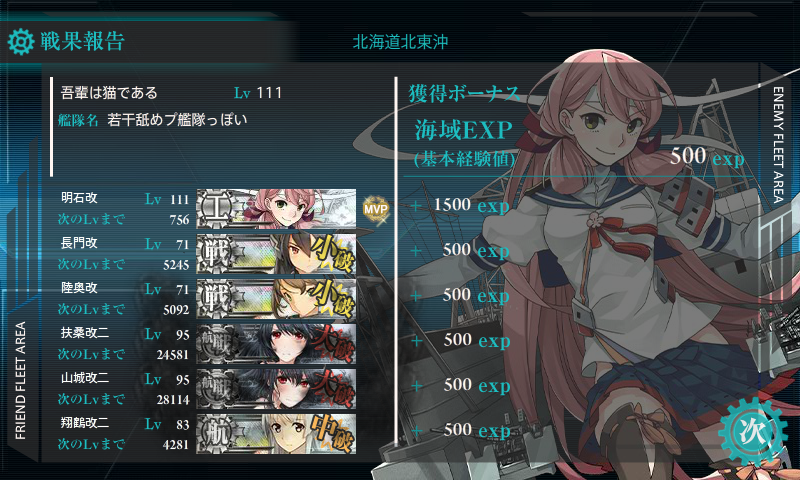Click the 1500 exp bonus entry

coord(472,205)
